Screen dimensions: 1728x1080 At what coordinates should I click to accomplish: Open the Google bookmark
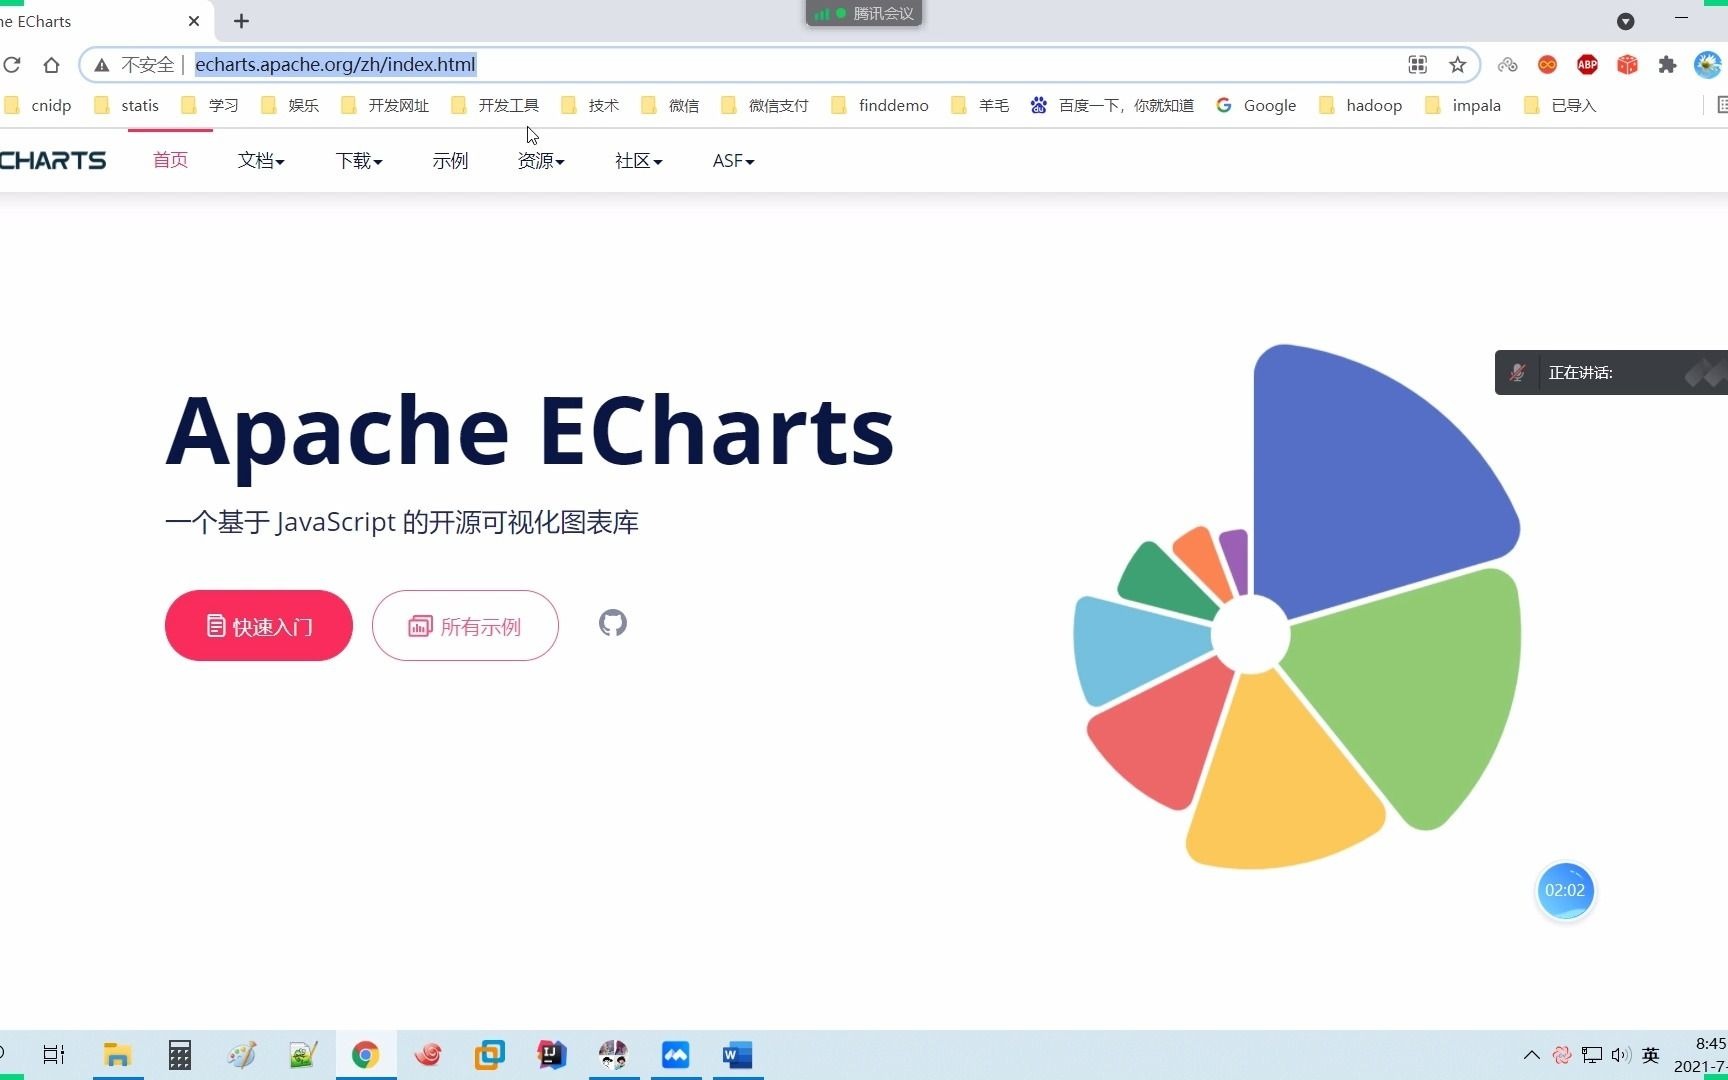[x=1256, y=105]
